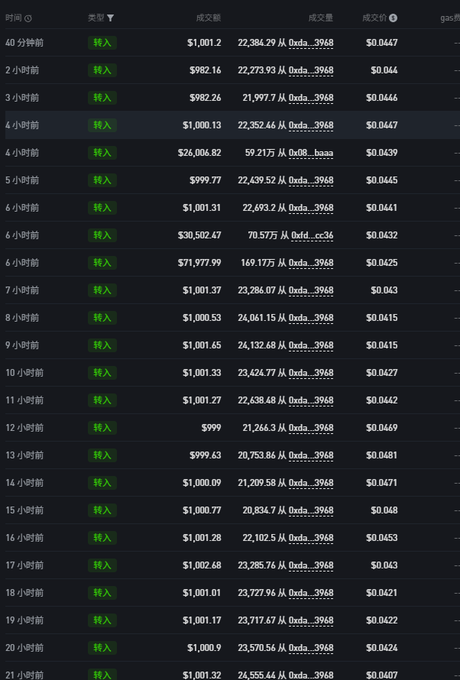Viewport: 460px width, 680px height.
Task: Select the price $0.0481
Action: tap(382, 455)
